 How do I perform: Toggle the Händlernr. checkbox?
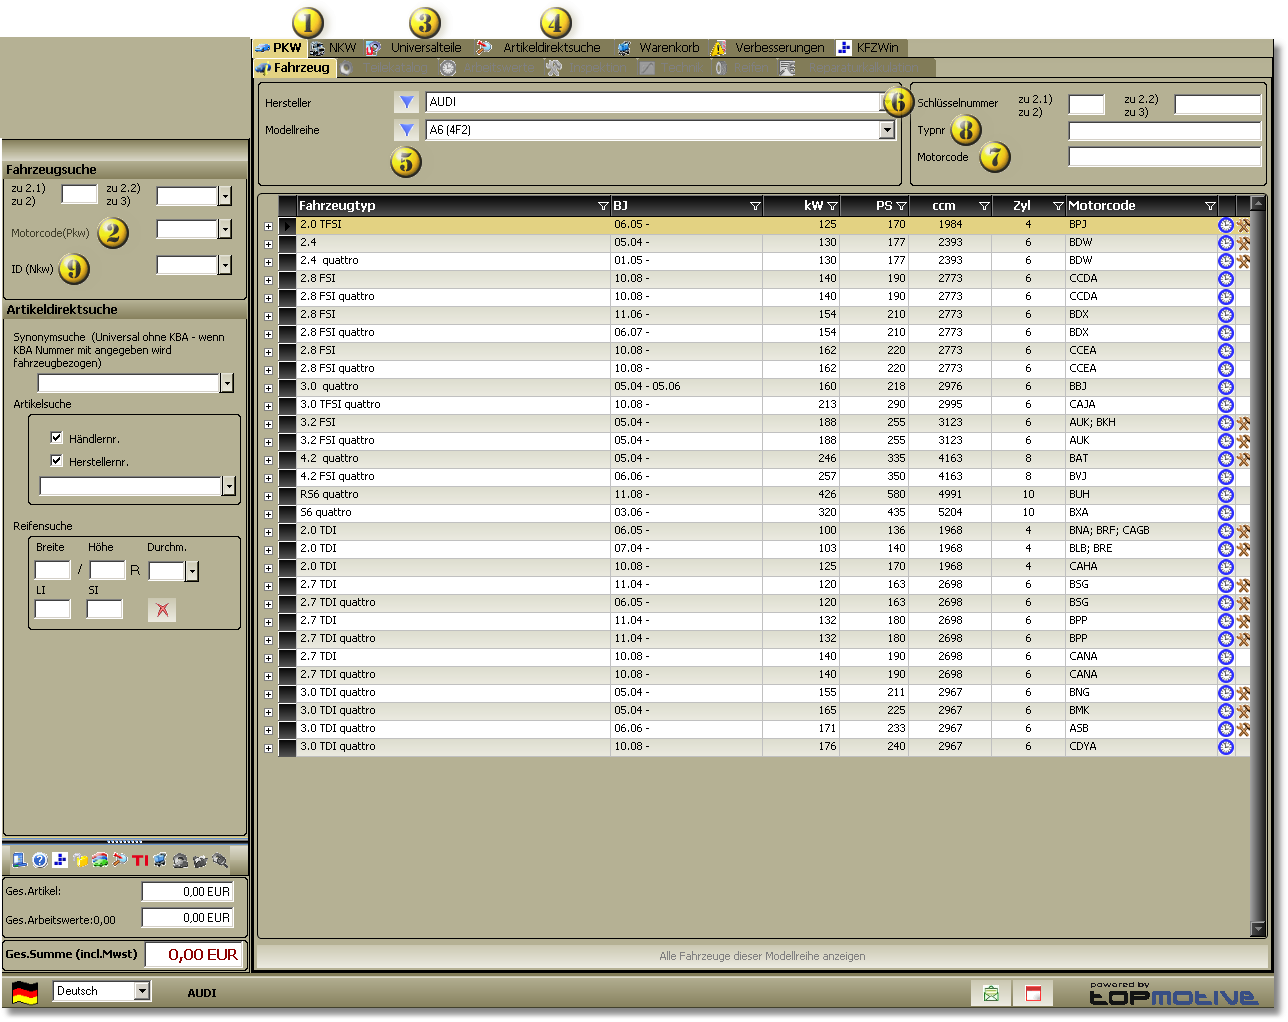pos(57,438)
